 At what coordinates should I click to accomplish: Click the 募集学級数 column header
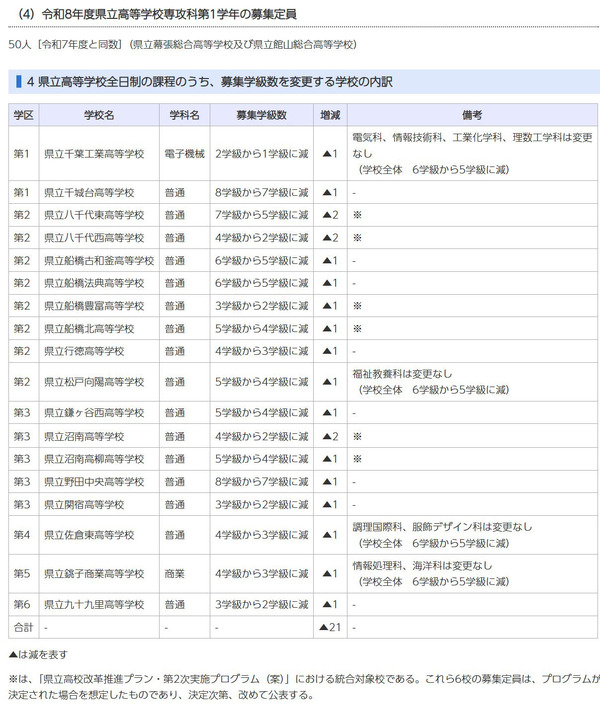click(262, 115)
